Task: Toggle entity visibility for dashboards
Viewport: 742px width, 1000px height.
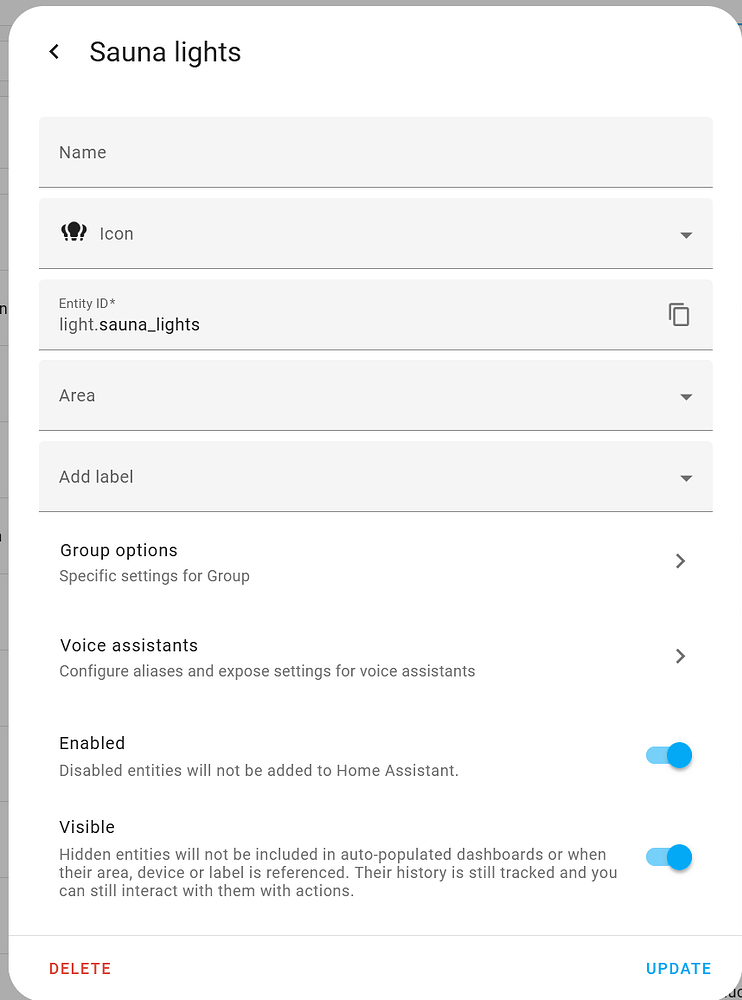Action: pyautogui.click(x=667, y=857)
